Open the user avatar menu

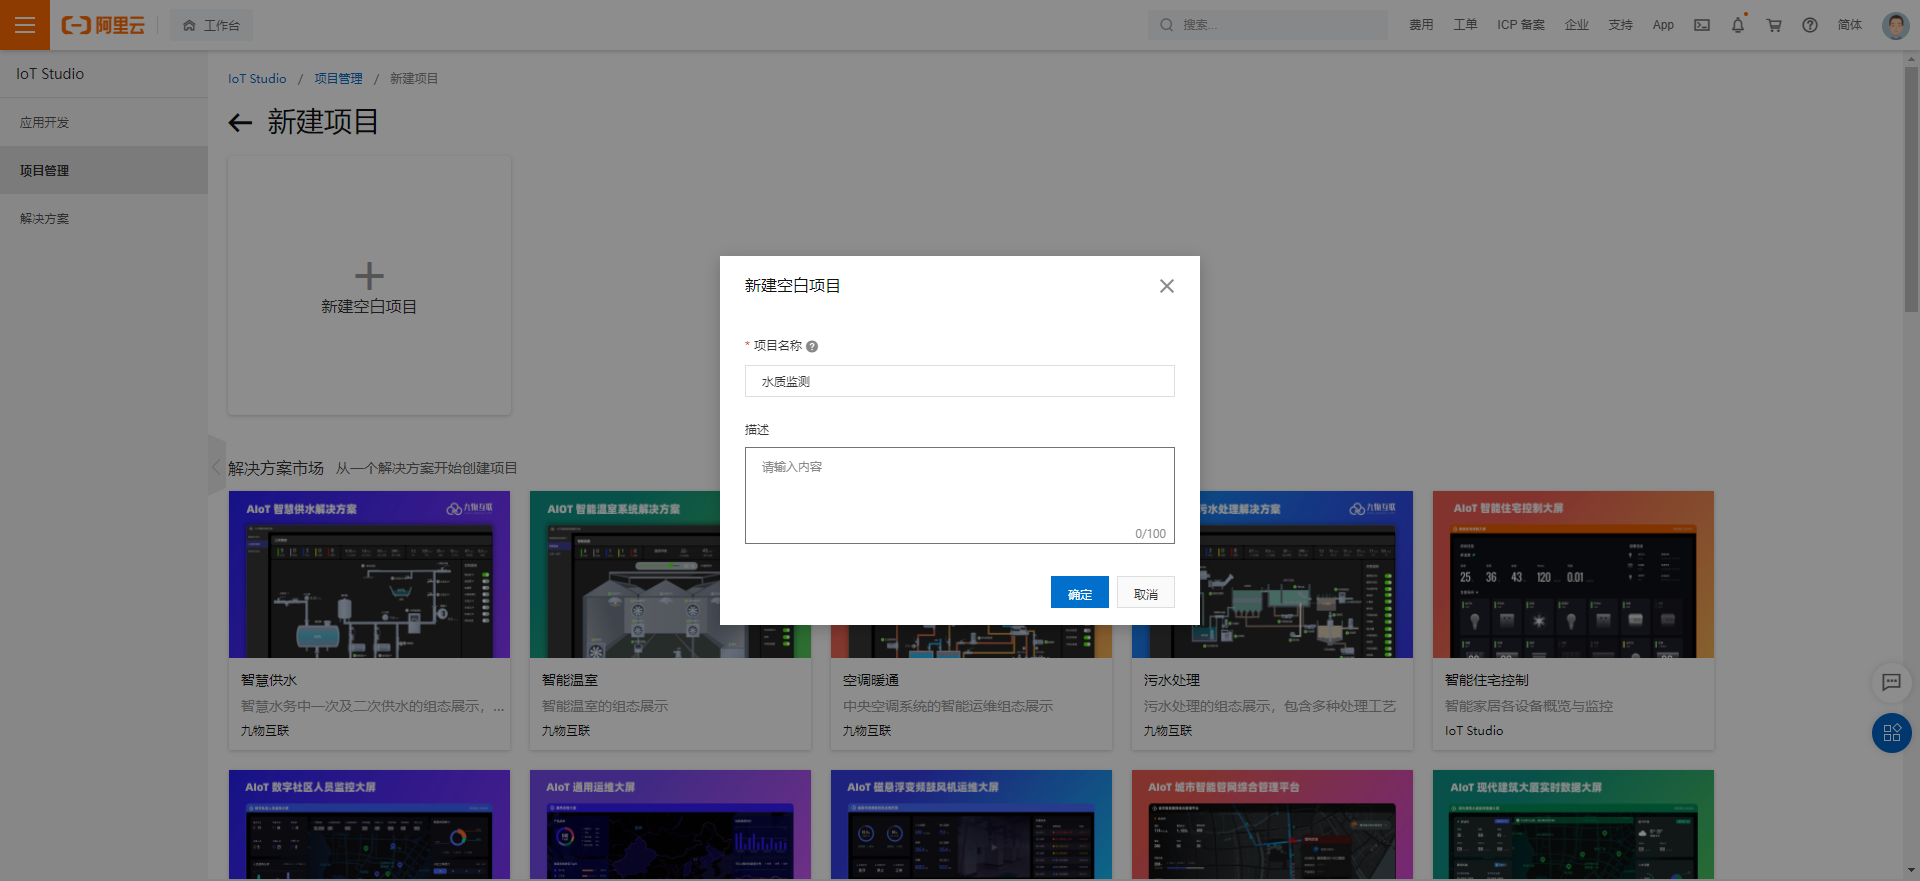pos(1895,25)
